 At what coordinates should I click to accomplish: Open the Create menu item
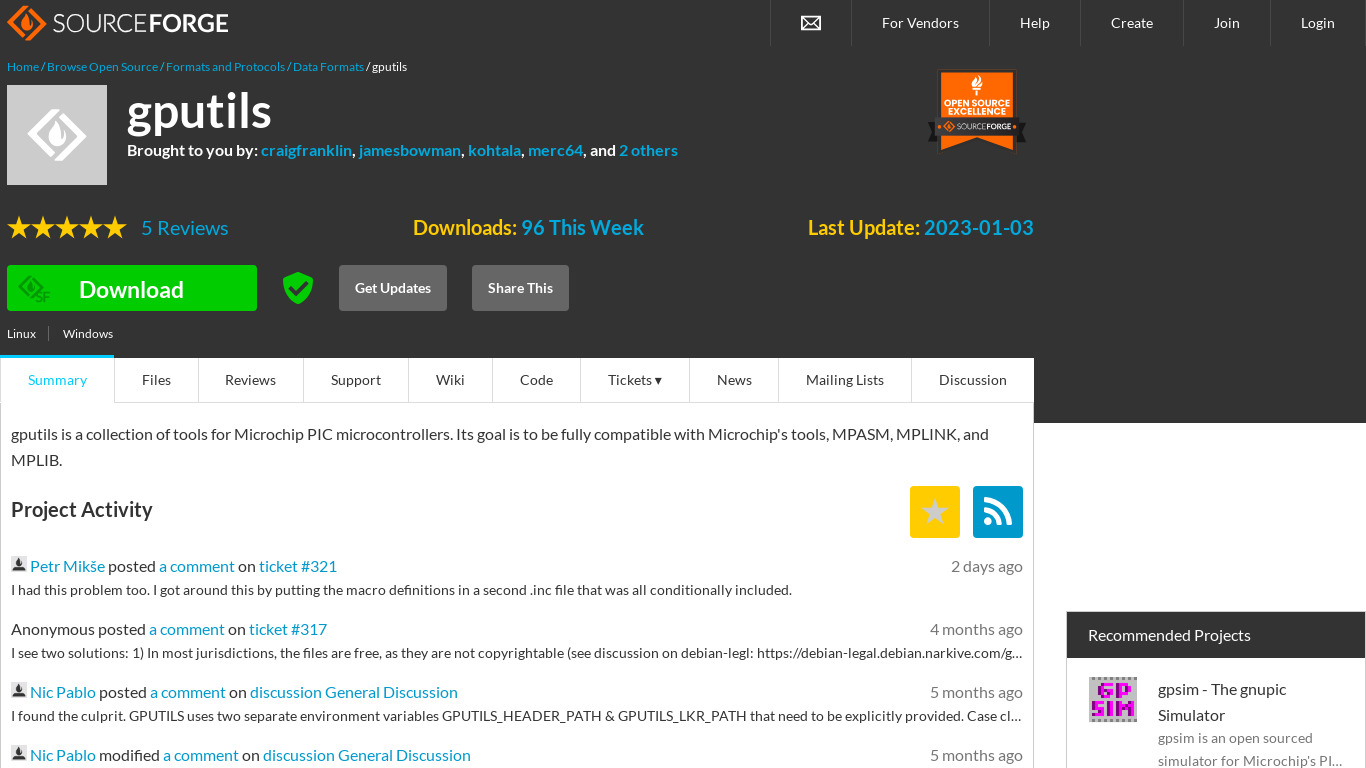[x=1132, y=23]
